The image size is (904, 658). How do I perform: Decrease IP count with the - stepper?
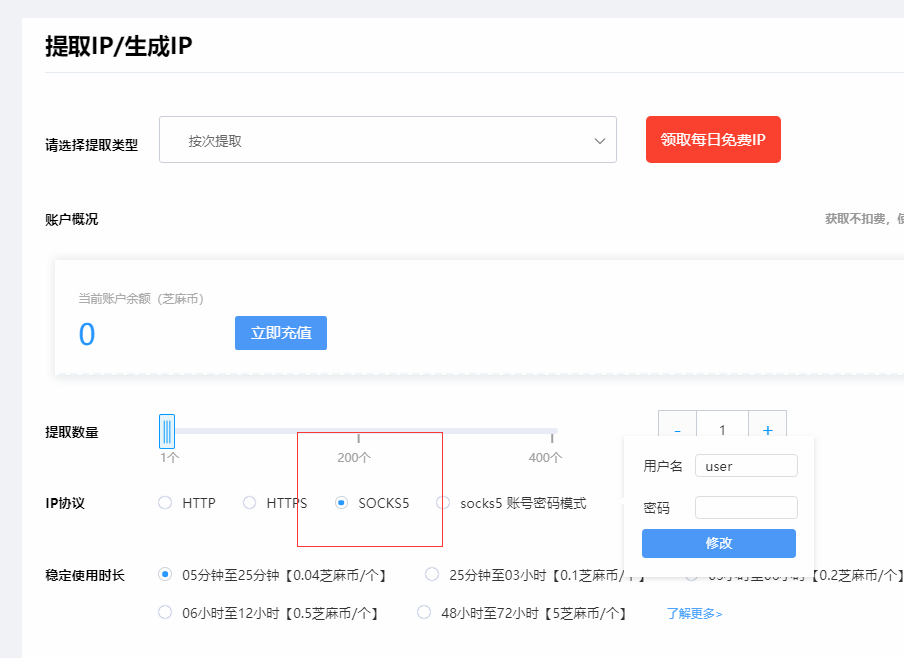pyautogui.click(x=677, y=429)
